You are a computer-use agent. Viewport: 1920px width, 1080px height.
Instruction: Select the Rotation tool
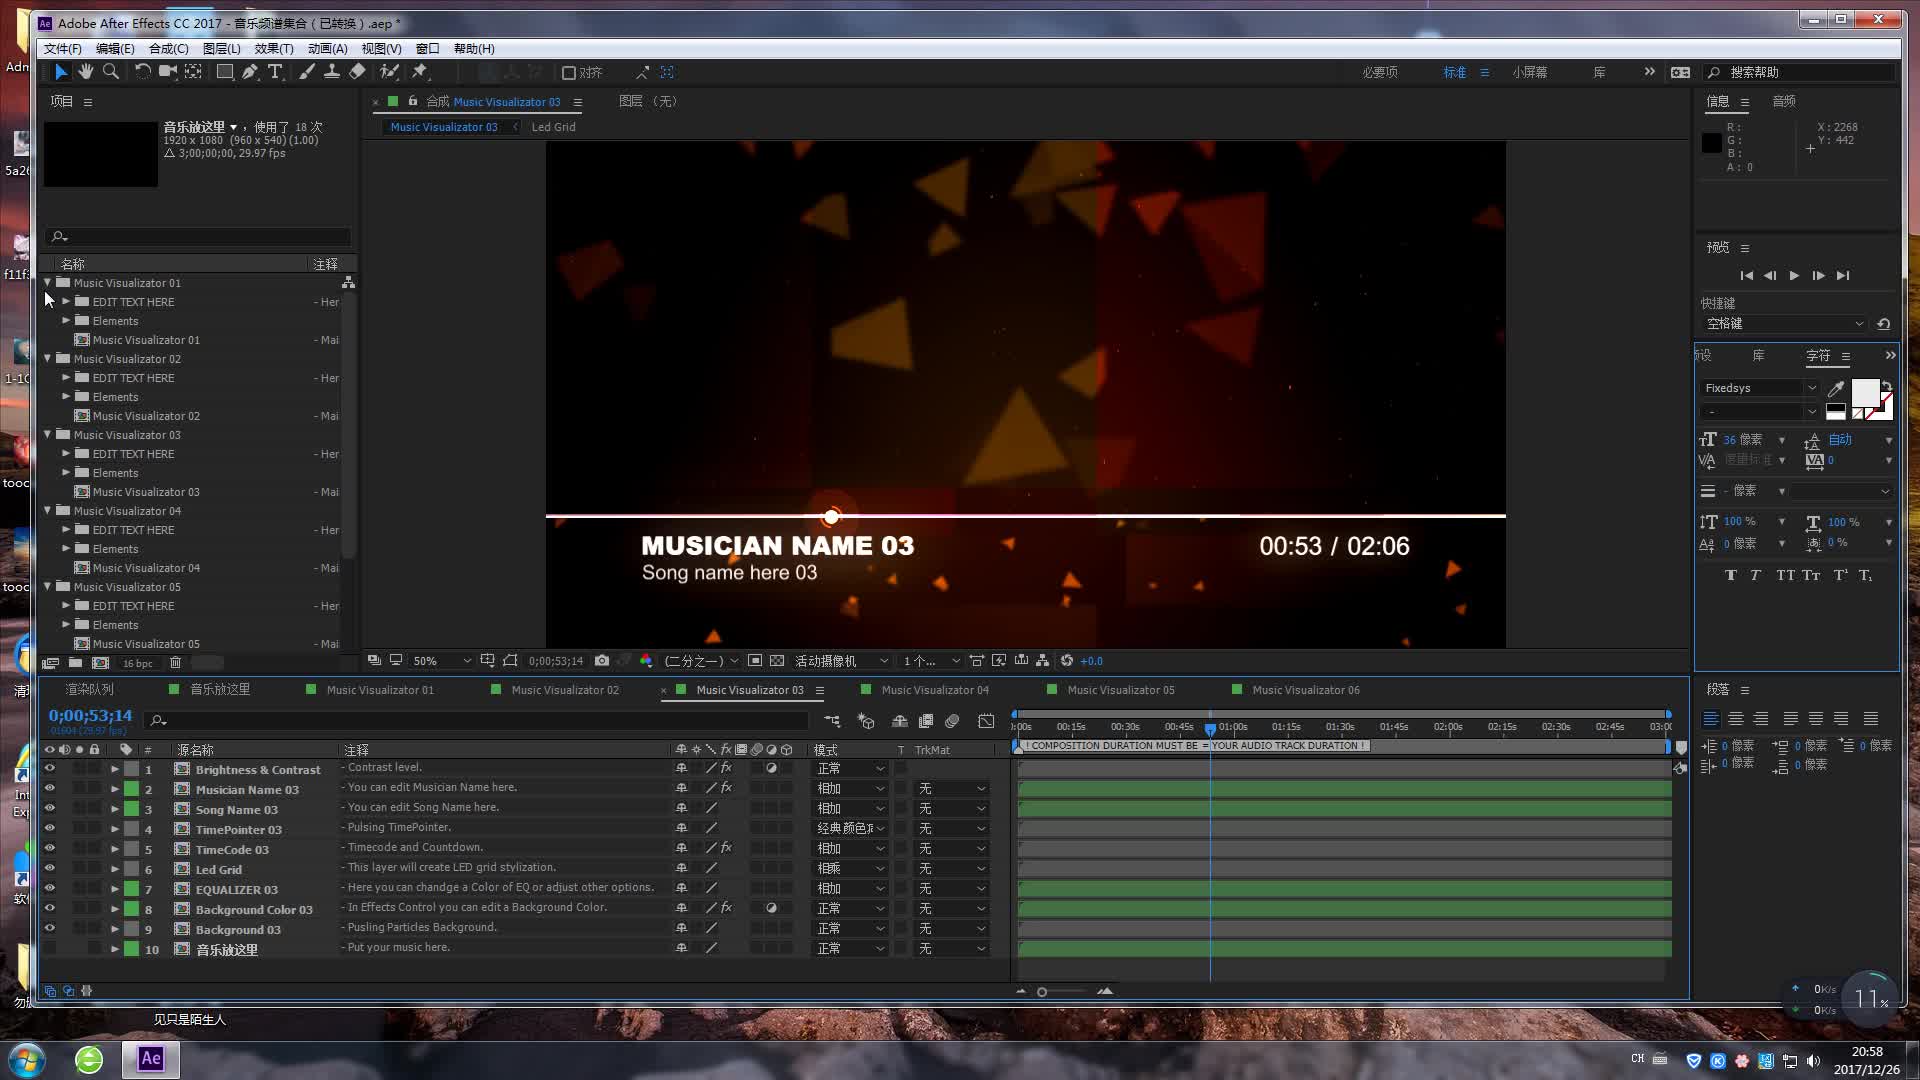pos(142,72)
